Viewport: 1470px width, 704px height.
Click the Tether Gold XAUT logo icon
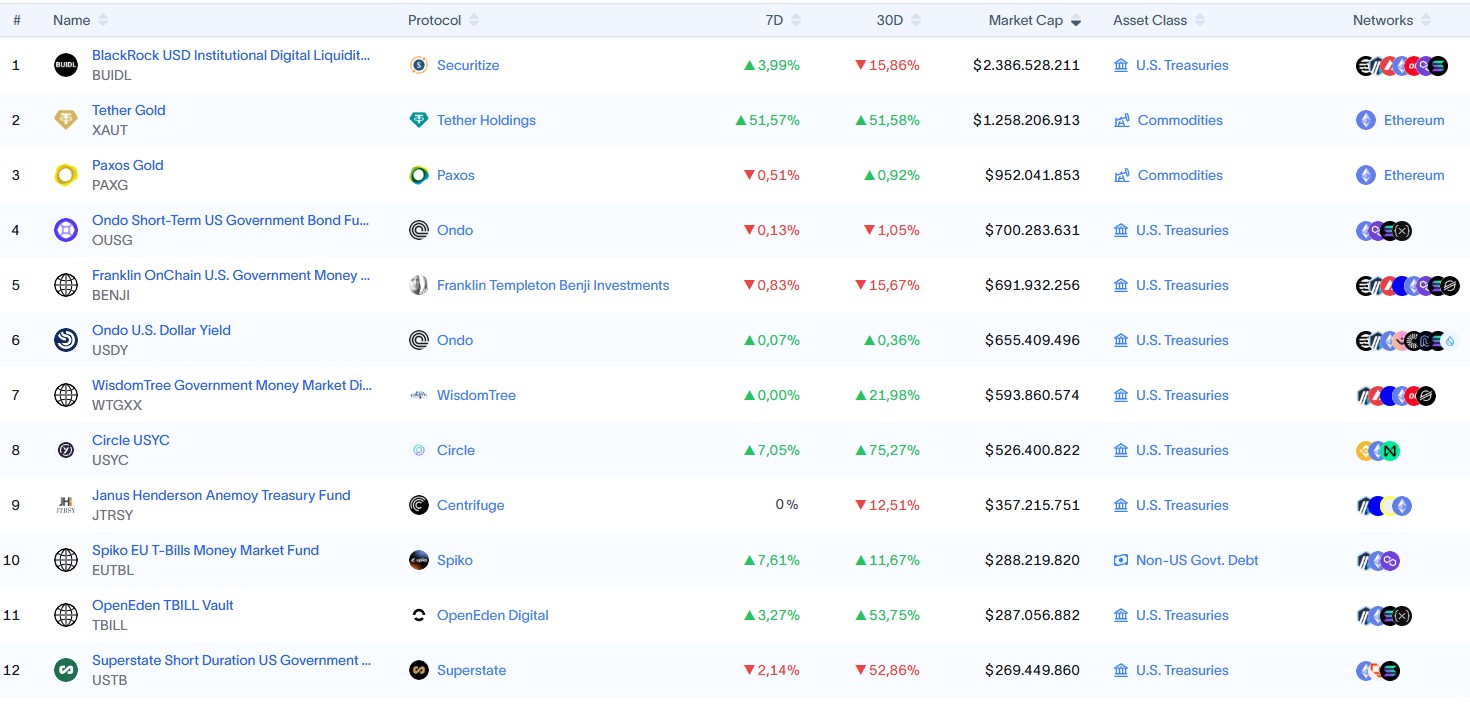coord(66,120)
